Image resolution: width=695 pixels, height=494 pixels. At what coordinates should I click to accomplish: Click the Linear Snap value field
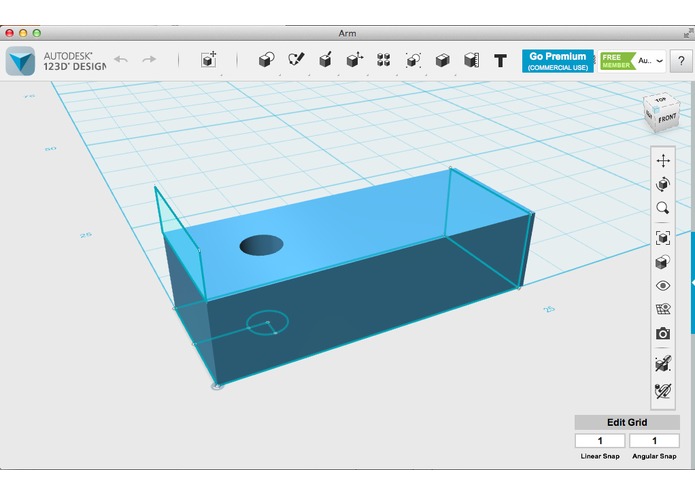tap(600, 441)
